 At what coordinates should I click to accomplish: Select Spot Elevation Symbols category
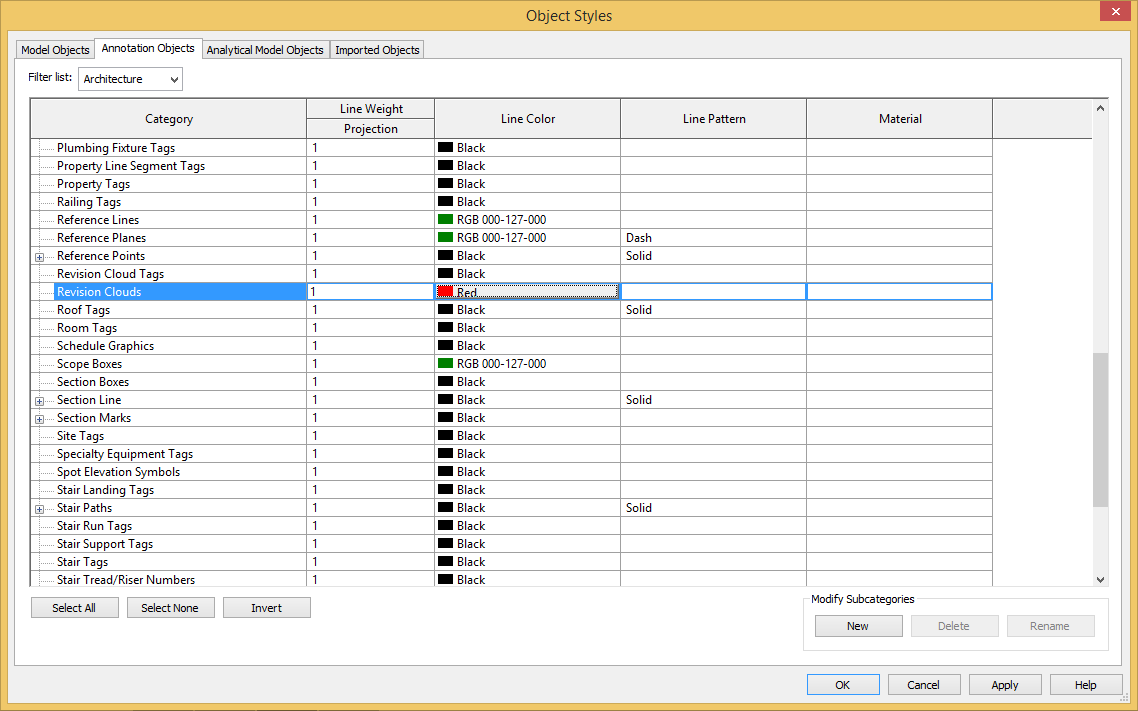coord(118,472)
